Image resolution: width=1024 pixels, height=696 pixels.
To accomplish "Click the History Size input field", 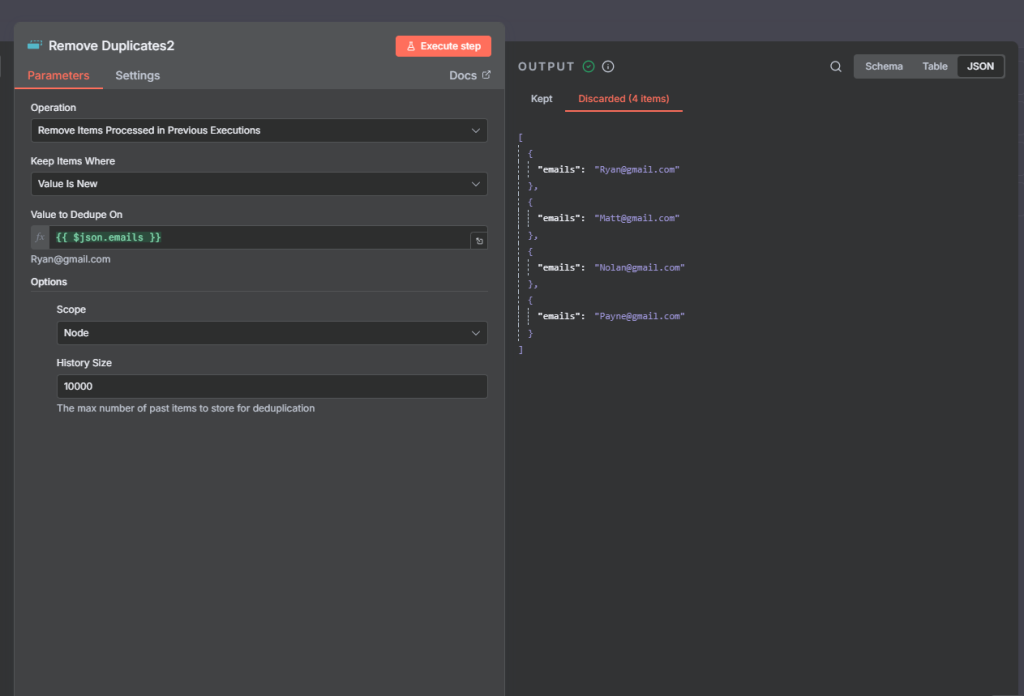I will pos(272,387).
